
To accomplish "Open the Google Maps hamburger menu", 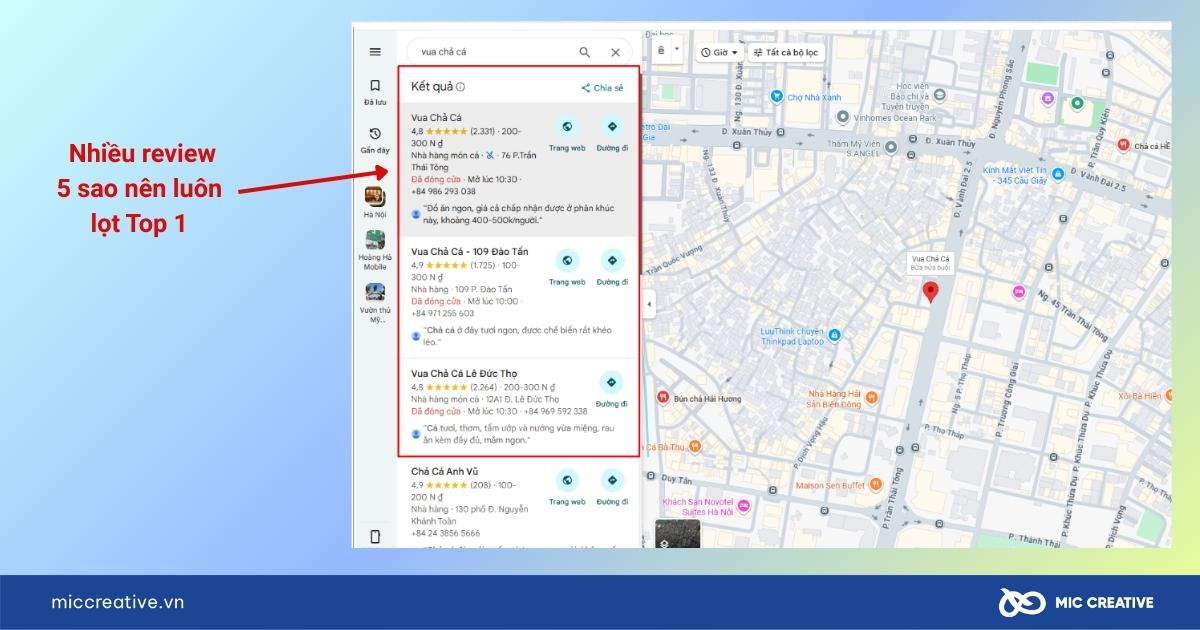I will point(375,51).
